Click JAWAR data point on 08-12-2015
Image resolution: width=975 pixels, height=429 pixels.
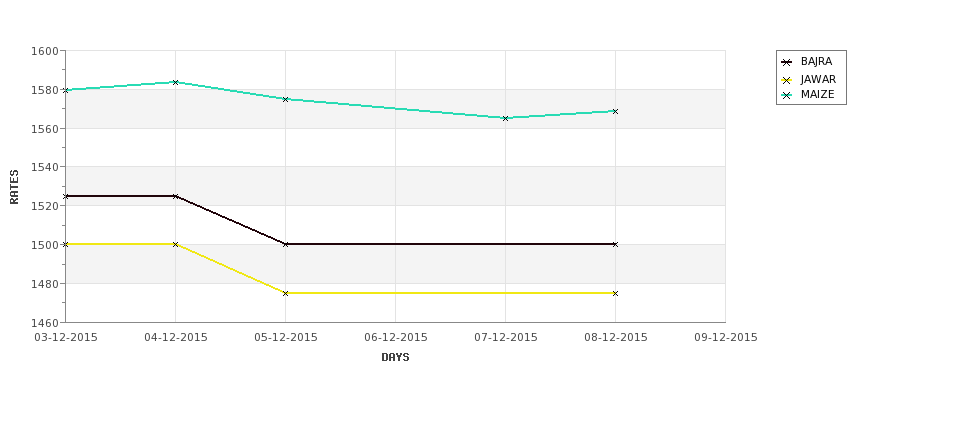(x=616, y=293)
